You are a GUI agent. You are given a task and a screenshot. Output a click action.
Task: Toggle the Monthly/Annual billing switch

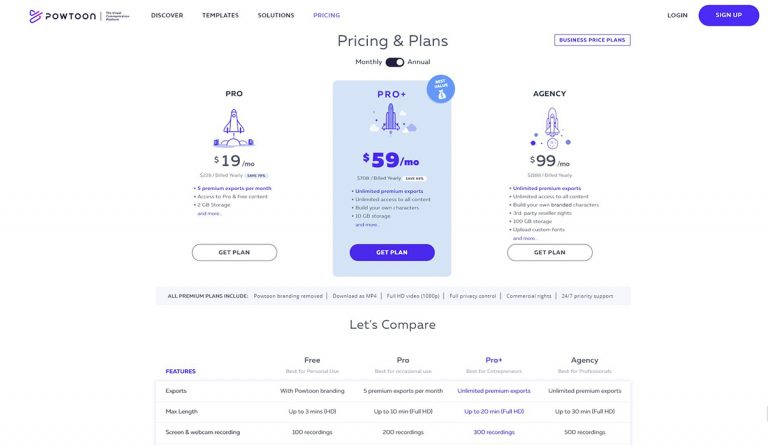pos(394,62)
